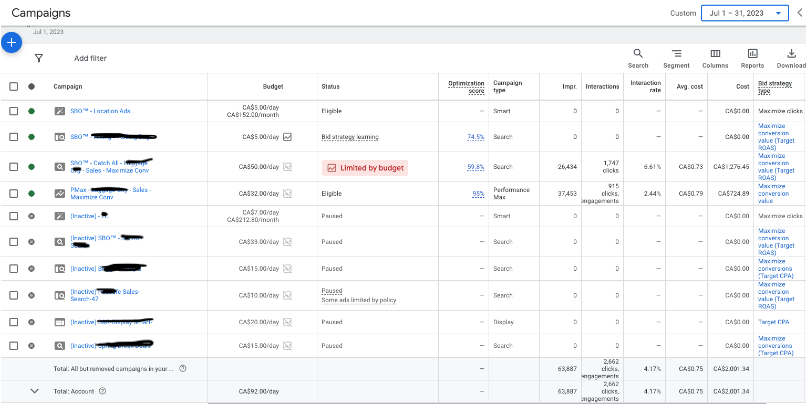
Task: Open the 95% optimization score link
Action: tap(478, 194)
